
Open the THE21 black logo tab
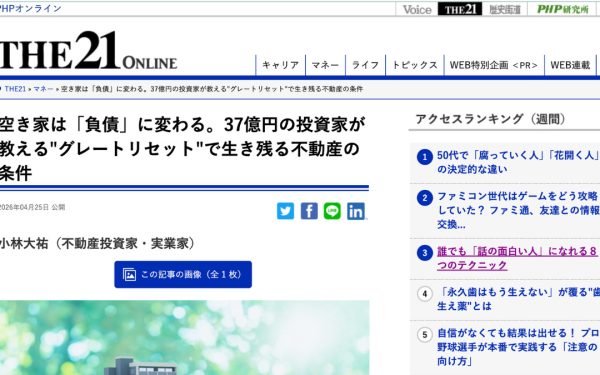[460, 9]
